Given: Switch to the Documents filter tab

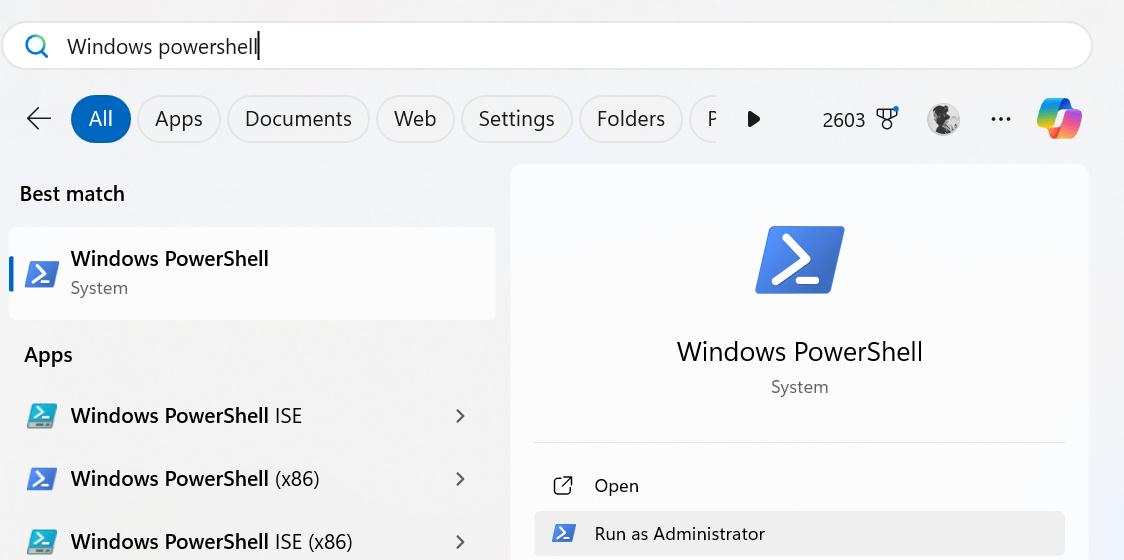Looking at the screenshot, I should click(x=298, y=119).
